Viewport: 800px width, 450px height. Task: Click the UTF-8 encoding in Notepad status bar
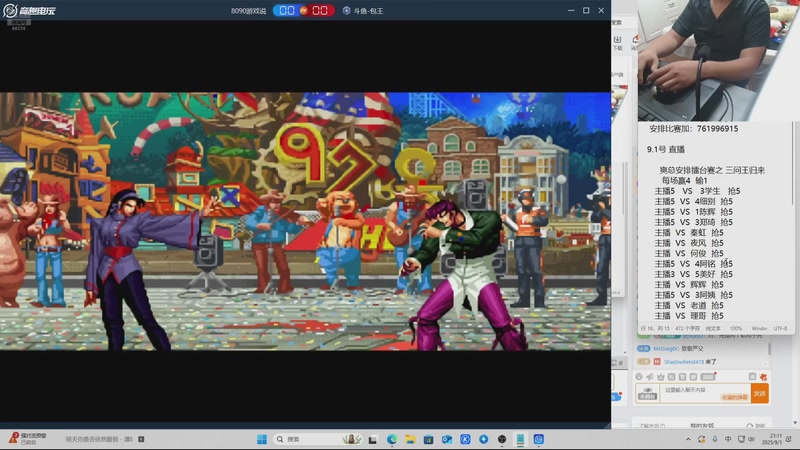(780, 329)
